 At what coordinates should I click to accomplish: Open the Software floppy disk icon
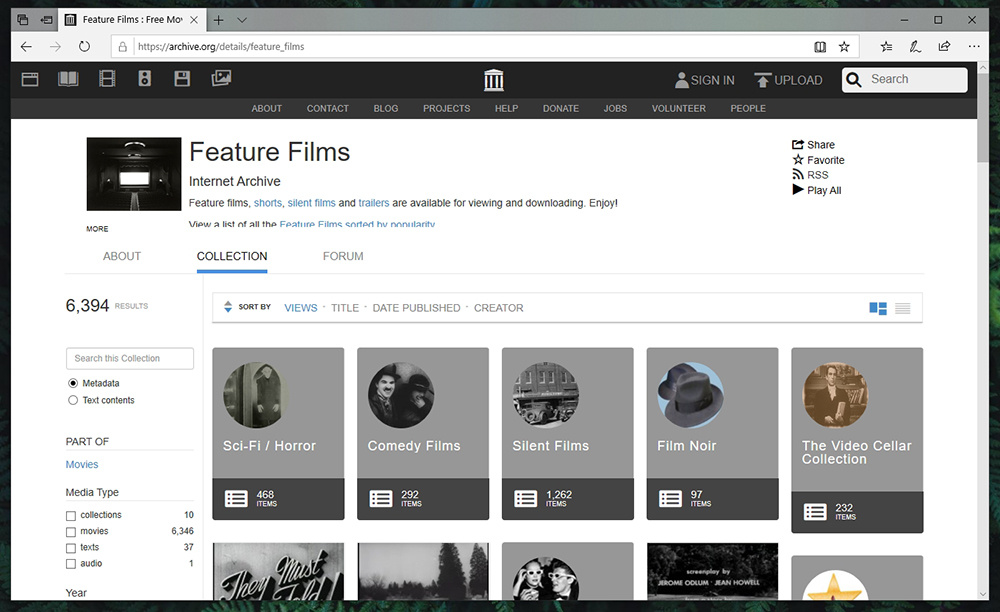coord(182,79)
